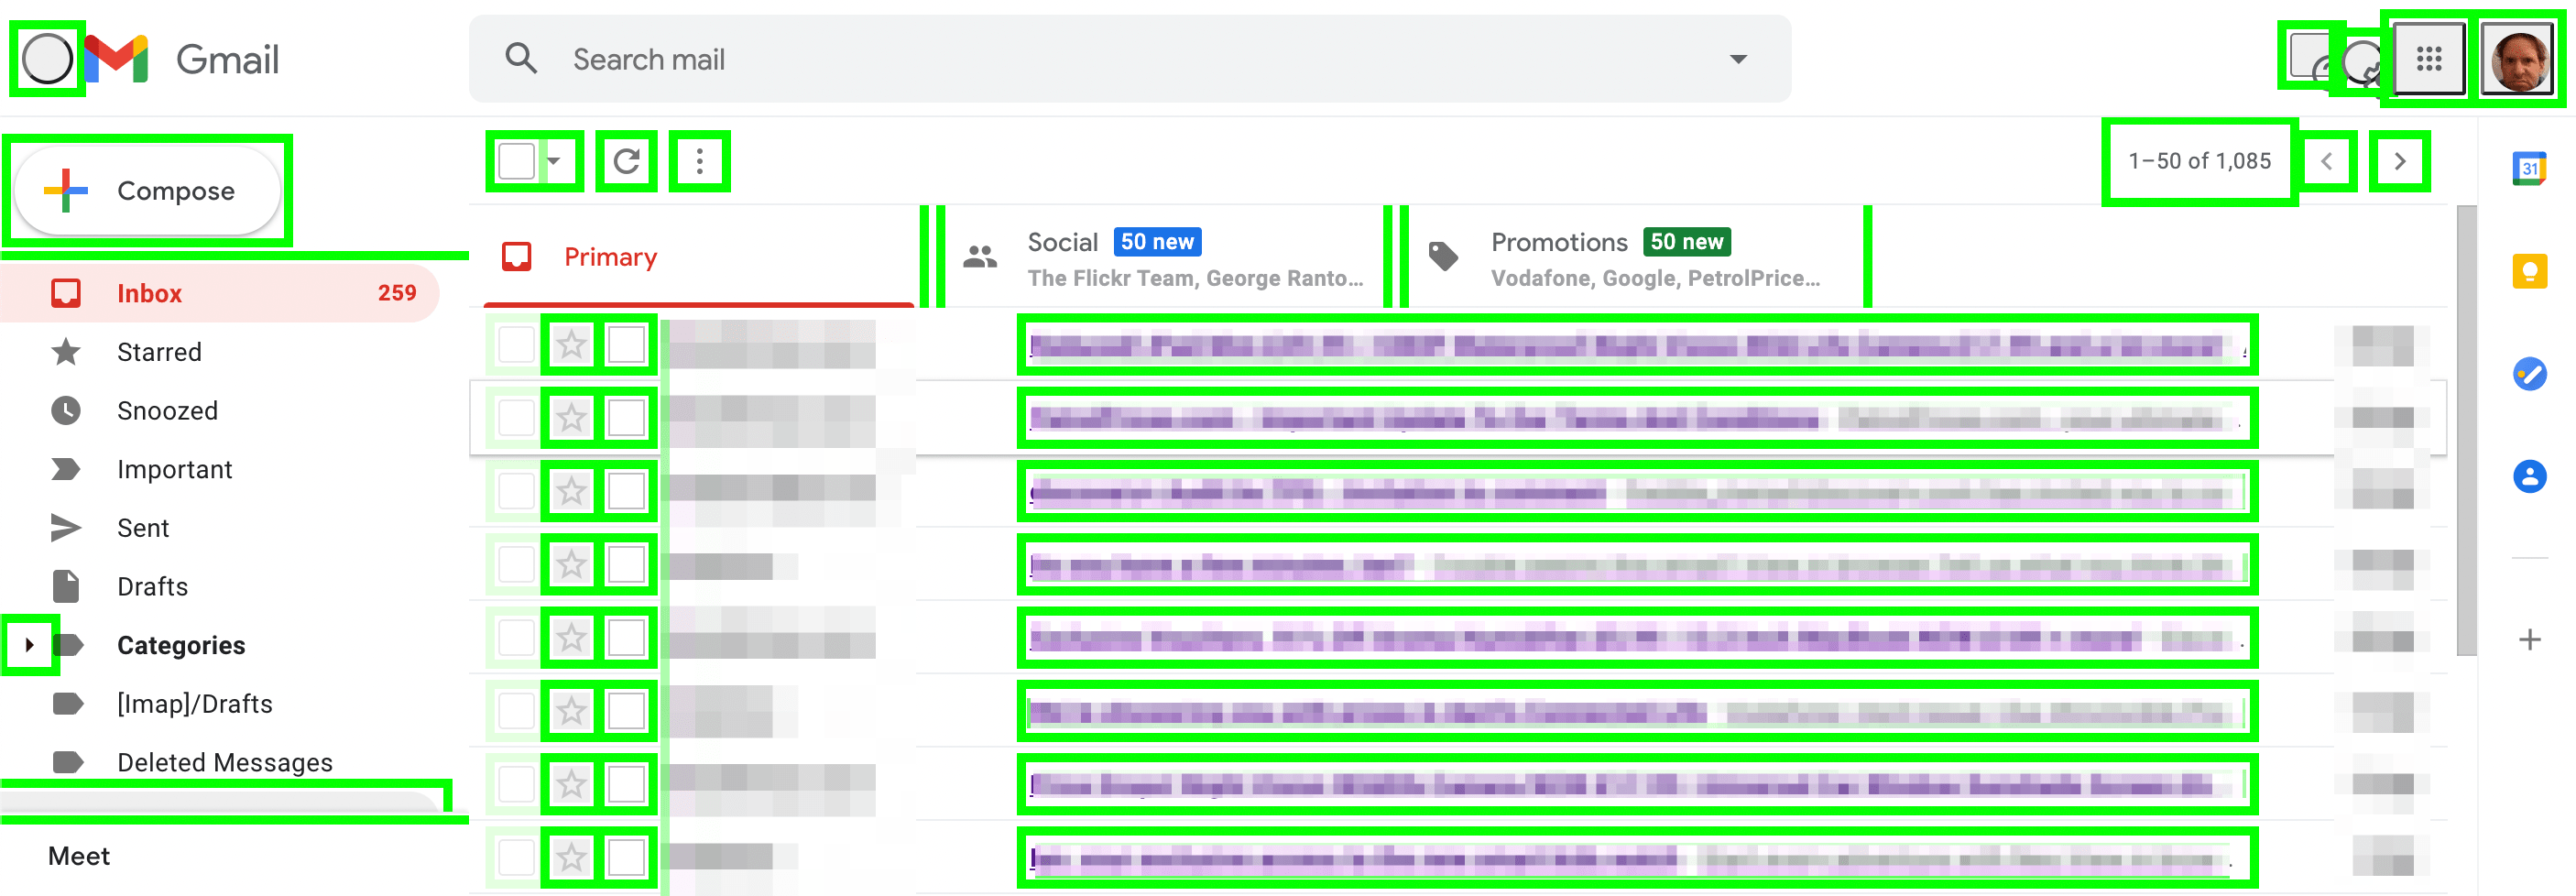2576x896 pixels.
Task: Mark first email's importance marker
Action: pyautogui.click(x=627, y=345)
